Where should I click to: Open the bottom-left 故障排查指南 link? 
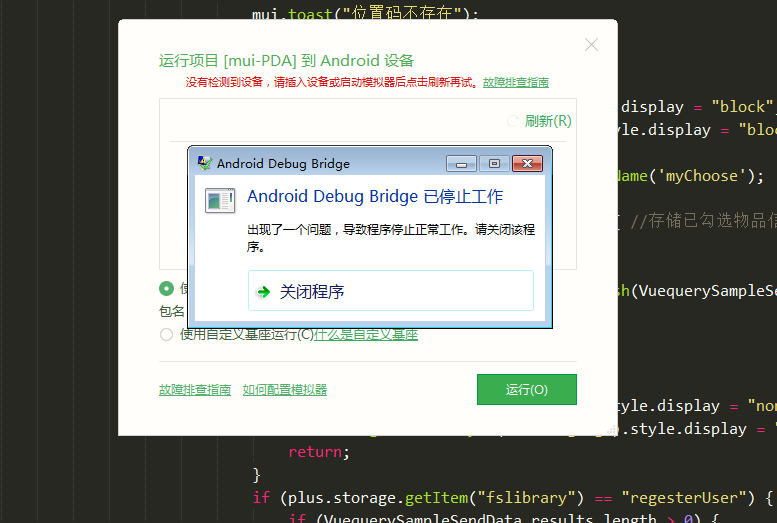pos(195,390)
